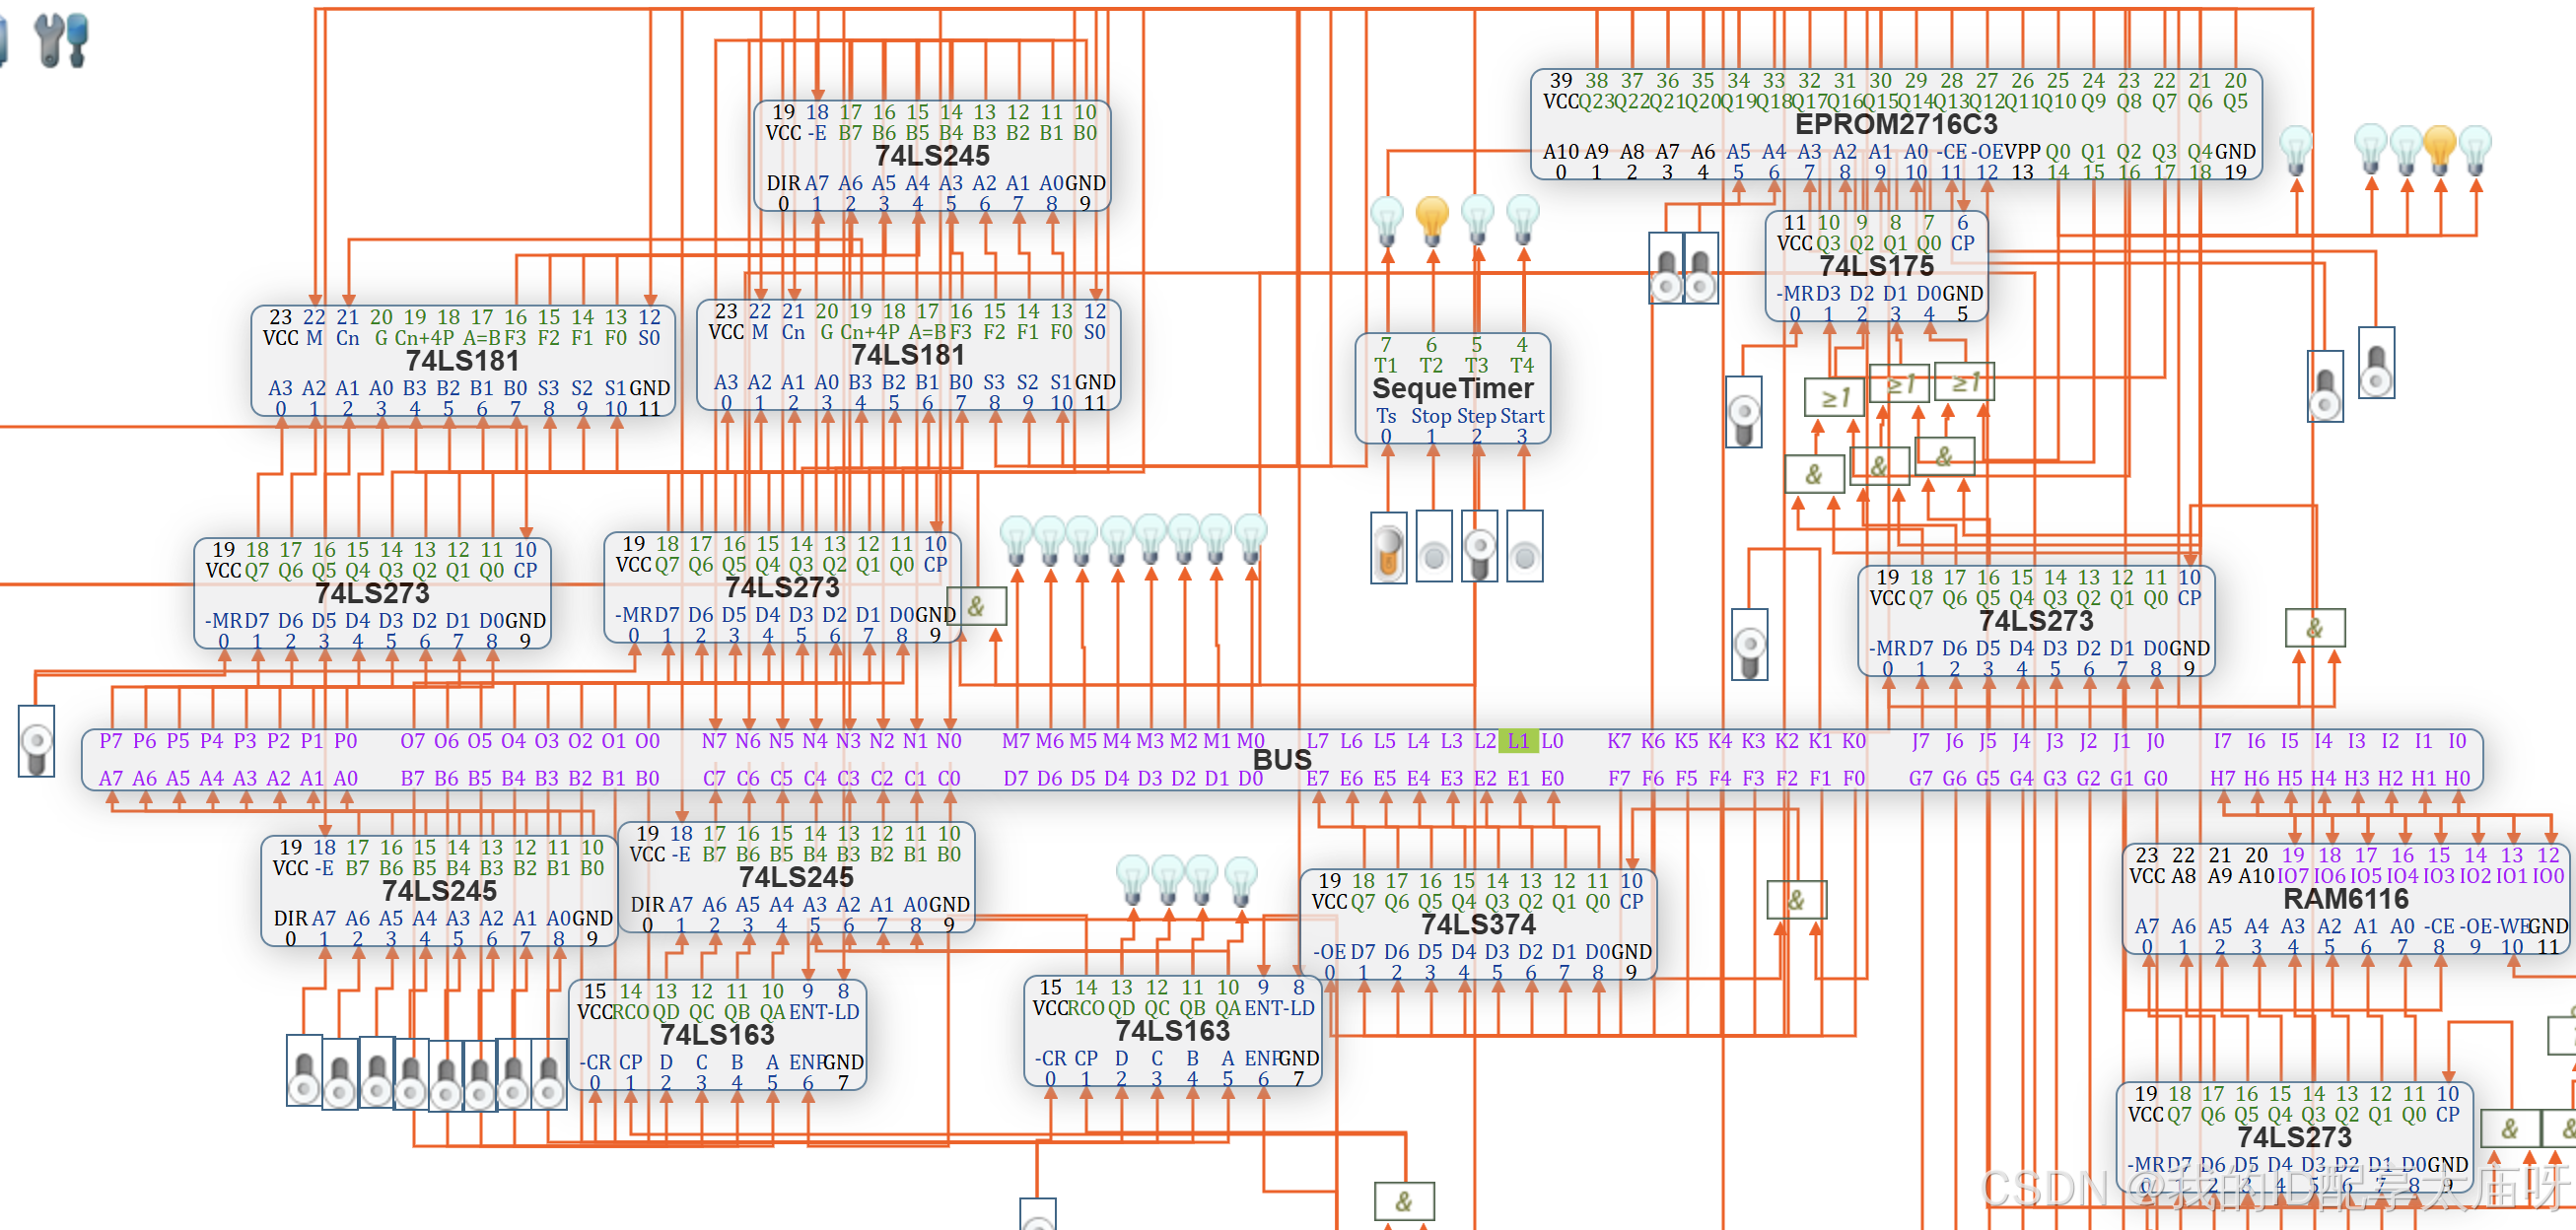Click the left 74LS181 ALU chip

462,361
